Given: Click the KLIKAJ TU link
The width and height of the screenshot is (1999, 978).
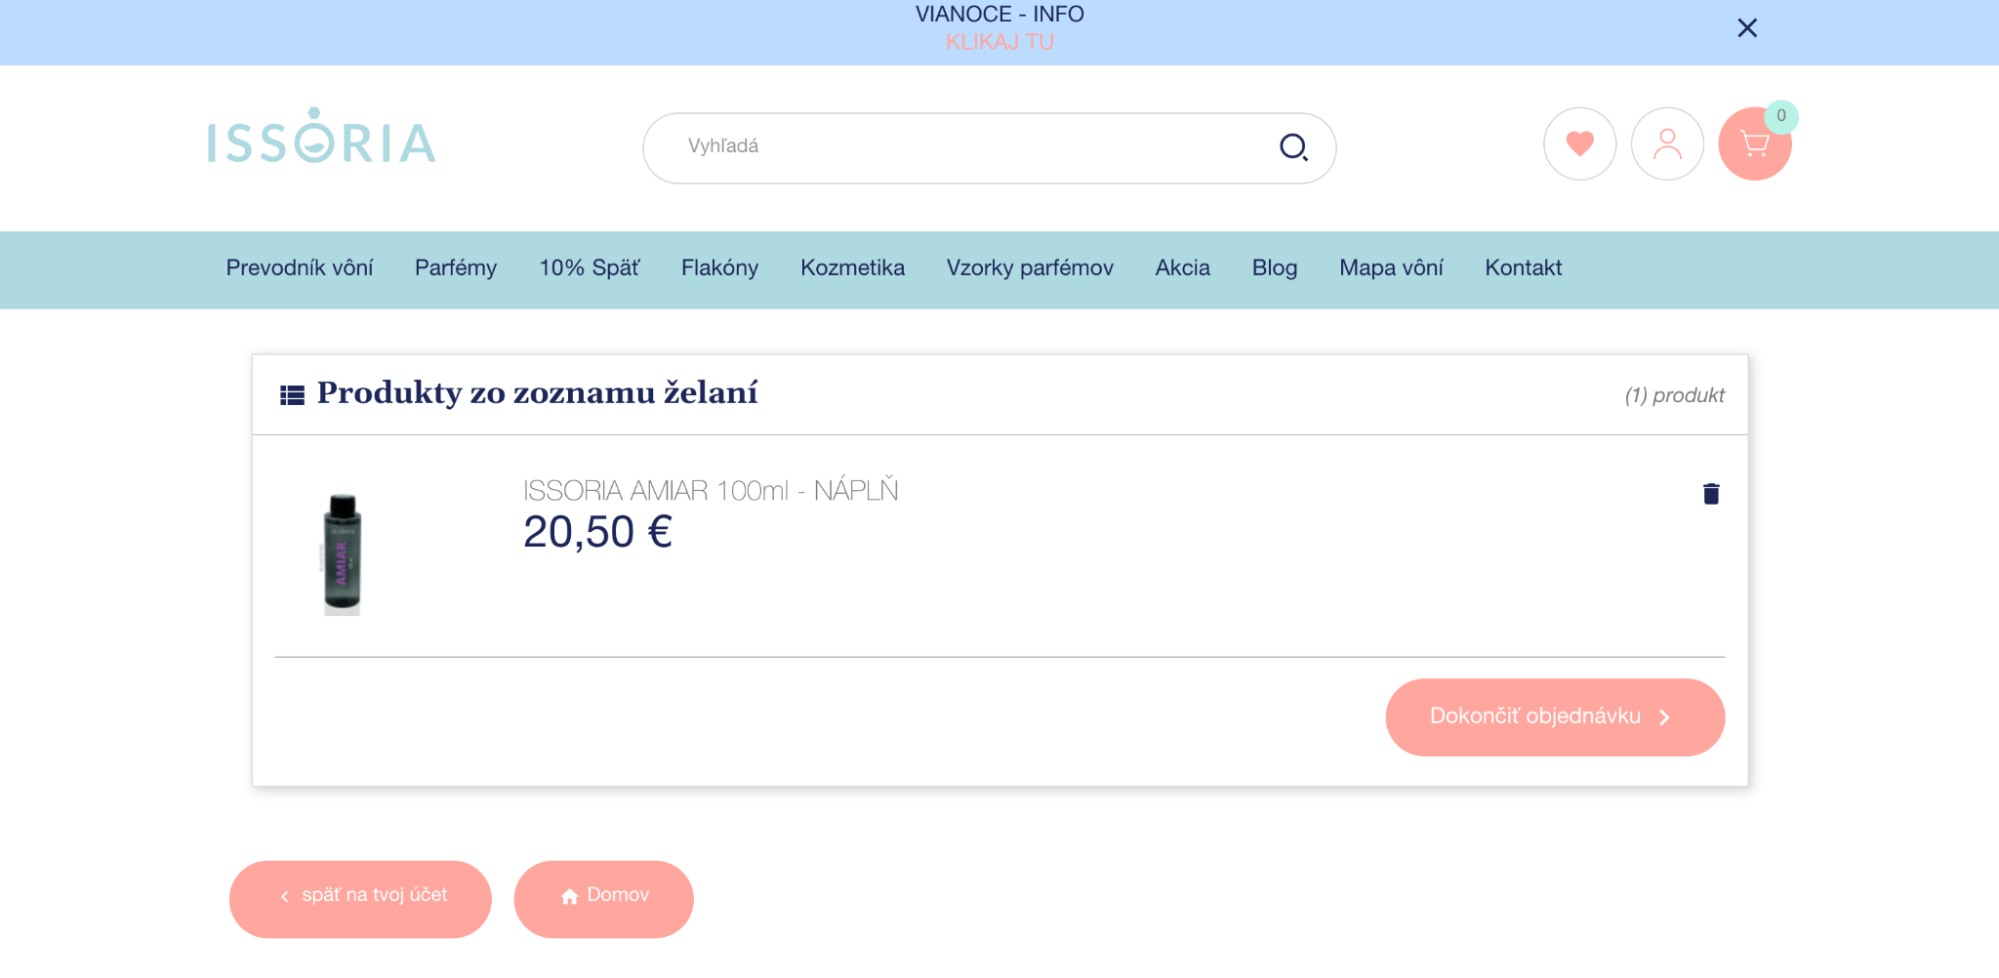Looking at the screenshot, I should click(999, 42).
